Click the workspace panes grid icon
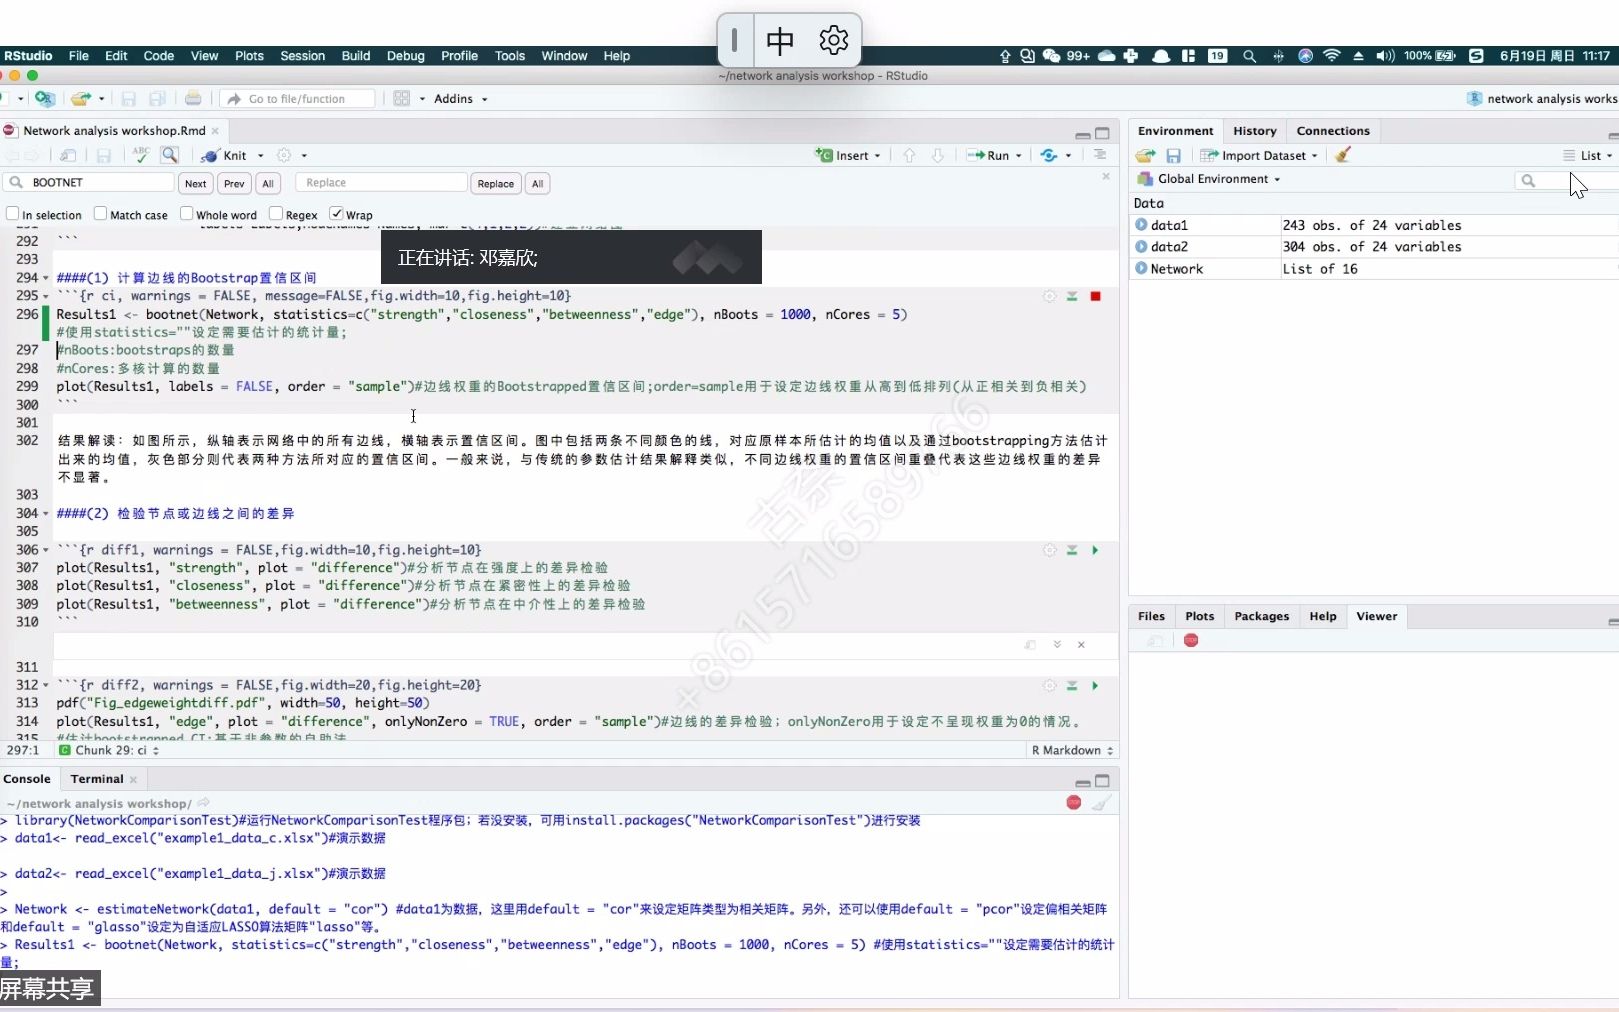1619x1012 pixels. coord(402,98)
